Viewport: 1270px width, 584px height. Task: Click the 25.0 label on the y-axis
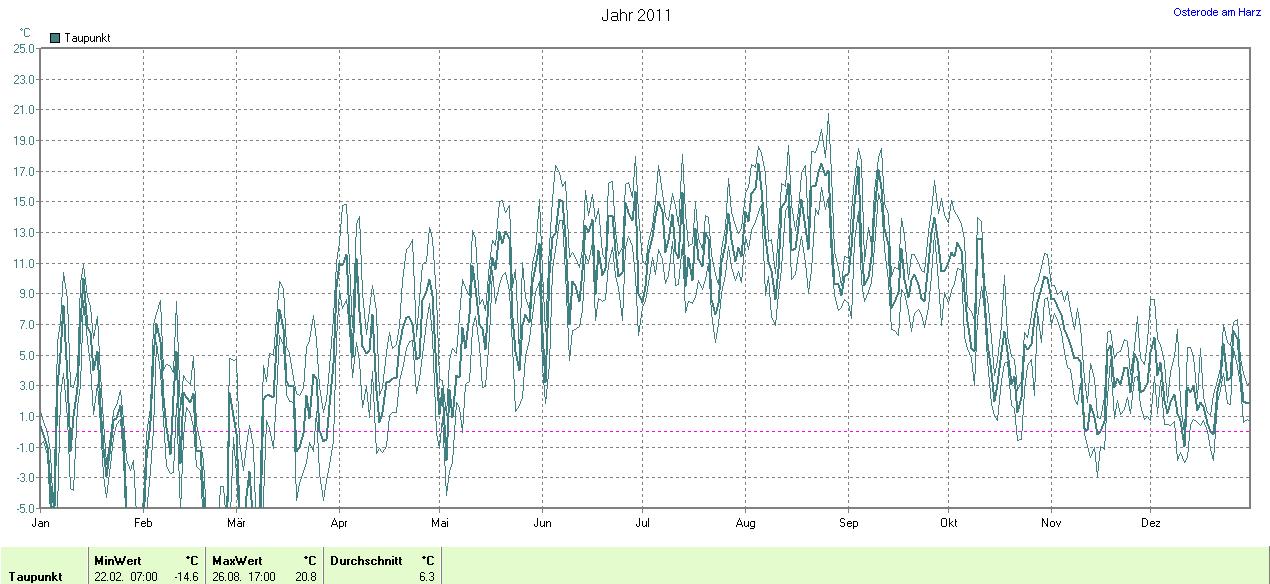click(23, 48)
